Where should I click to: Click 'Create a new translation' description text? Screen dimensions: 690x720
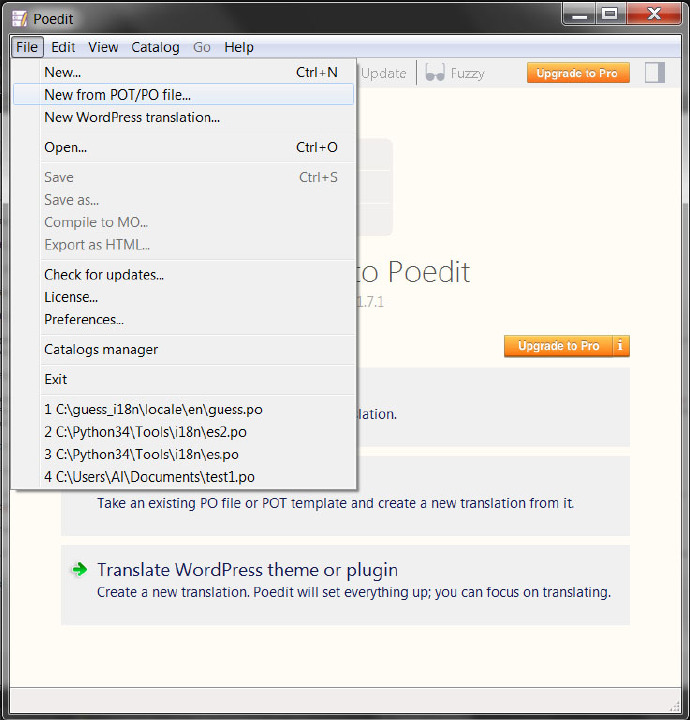354,592
